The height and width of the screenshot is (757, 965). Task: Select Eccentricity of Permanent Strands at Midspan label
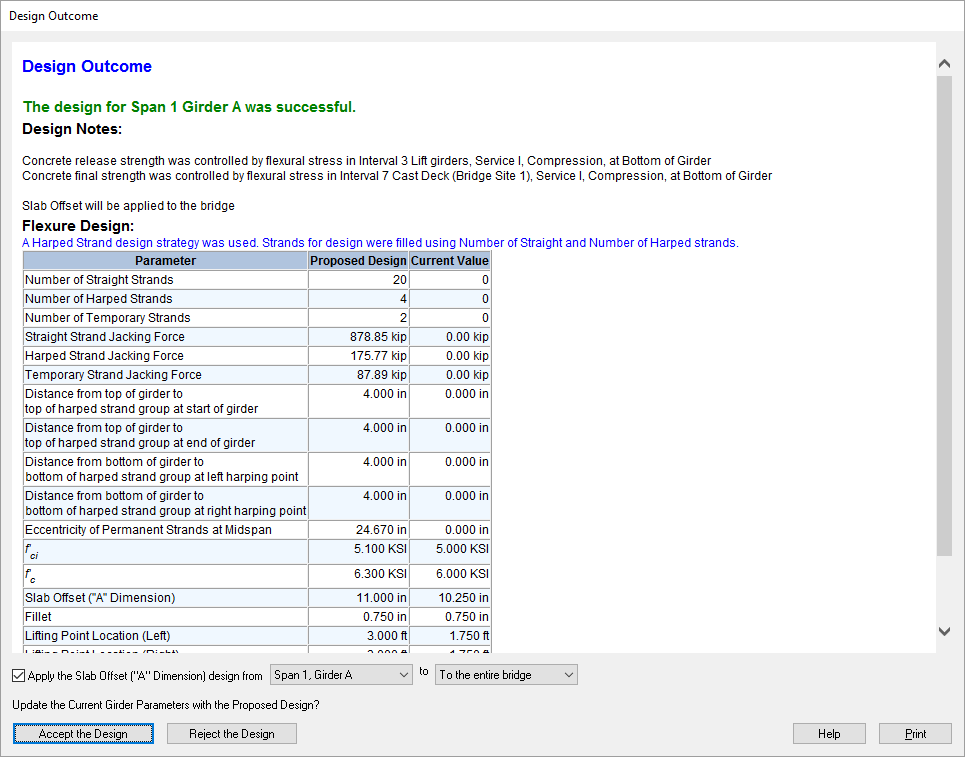point(148,530)
